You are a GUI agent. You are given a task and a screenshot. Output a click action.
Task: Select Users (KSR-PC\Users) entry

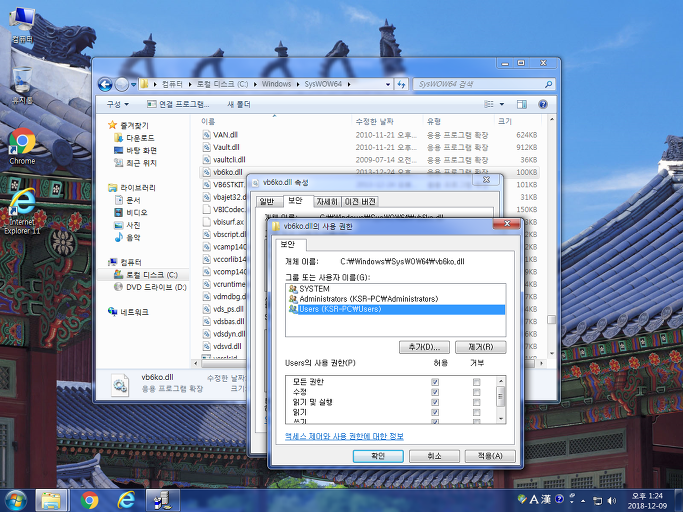[x=396, y=309]
